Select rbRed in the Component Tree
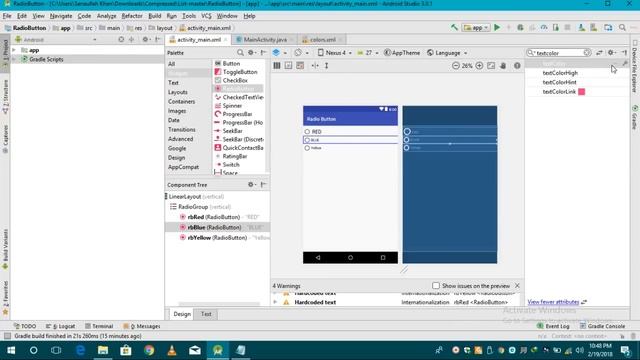The height and width of the screenshot is (360, 640). tap(218, 217)
